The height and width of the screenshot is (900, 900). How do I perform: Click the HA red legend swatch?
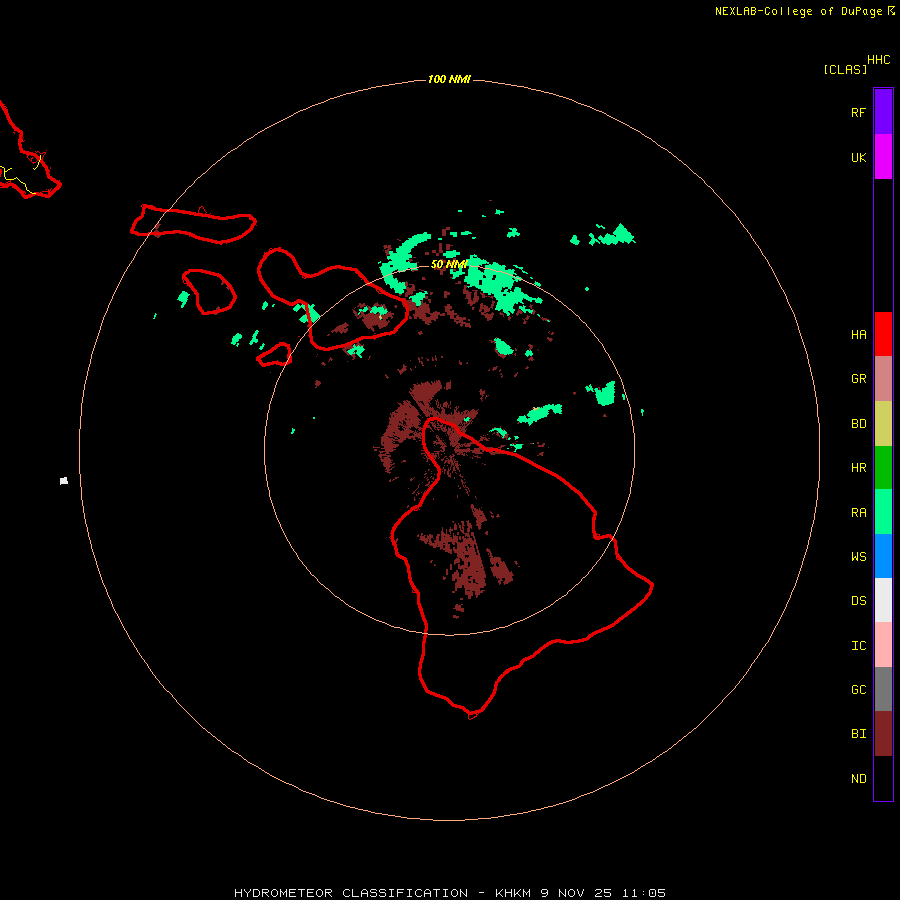[x=883, y=334]
